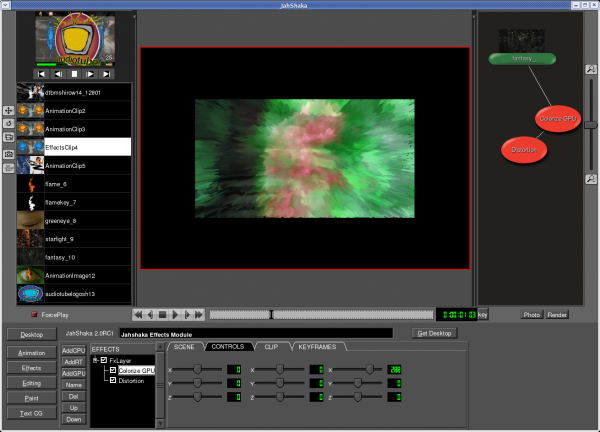This screenshot has height=432, width=600.
Task: Collapse the FxLayer tree node
Action: click(95, 360)
